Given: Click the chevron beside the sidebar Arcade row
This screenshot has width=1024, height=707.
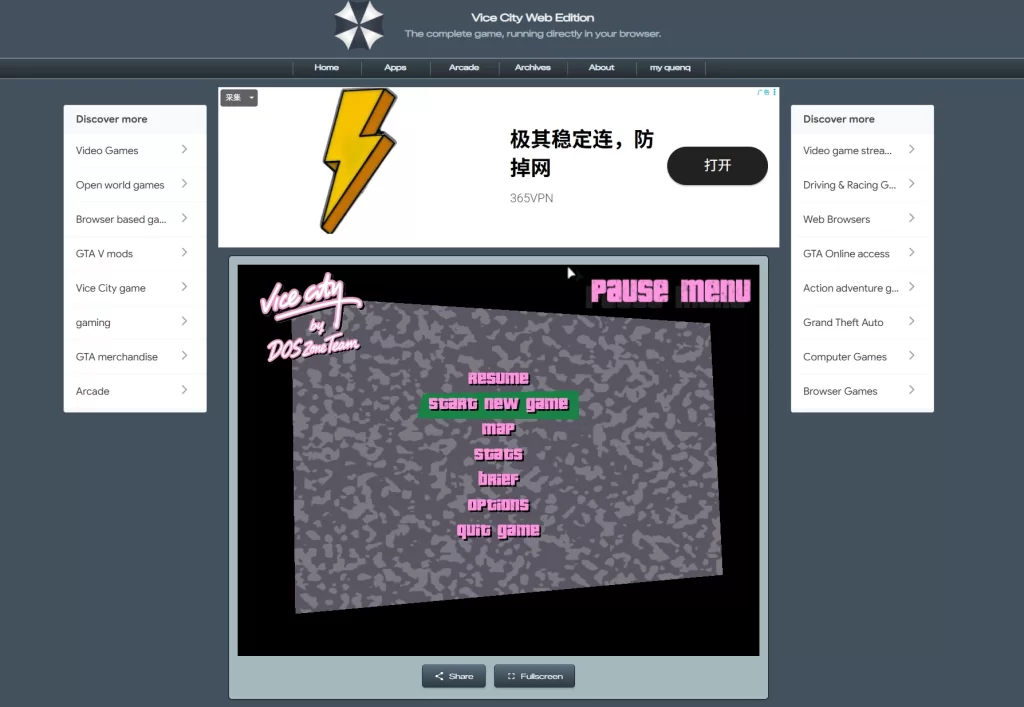Looking at the screenshot, I should [x=184, y=390].
